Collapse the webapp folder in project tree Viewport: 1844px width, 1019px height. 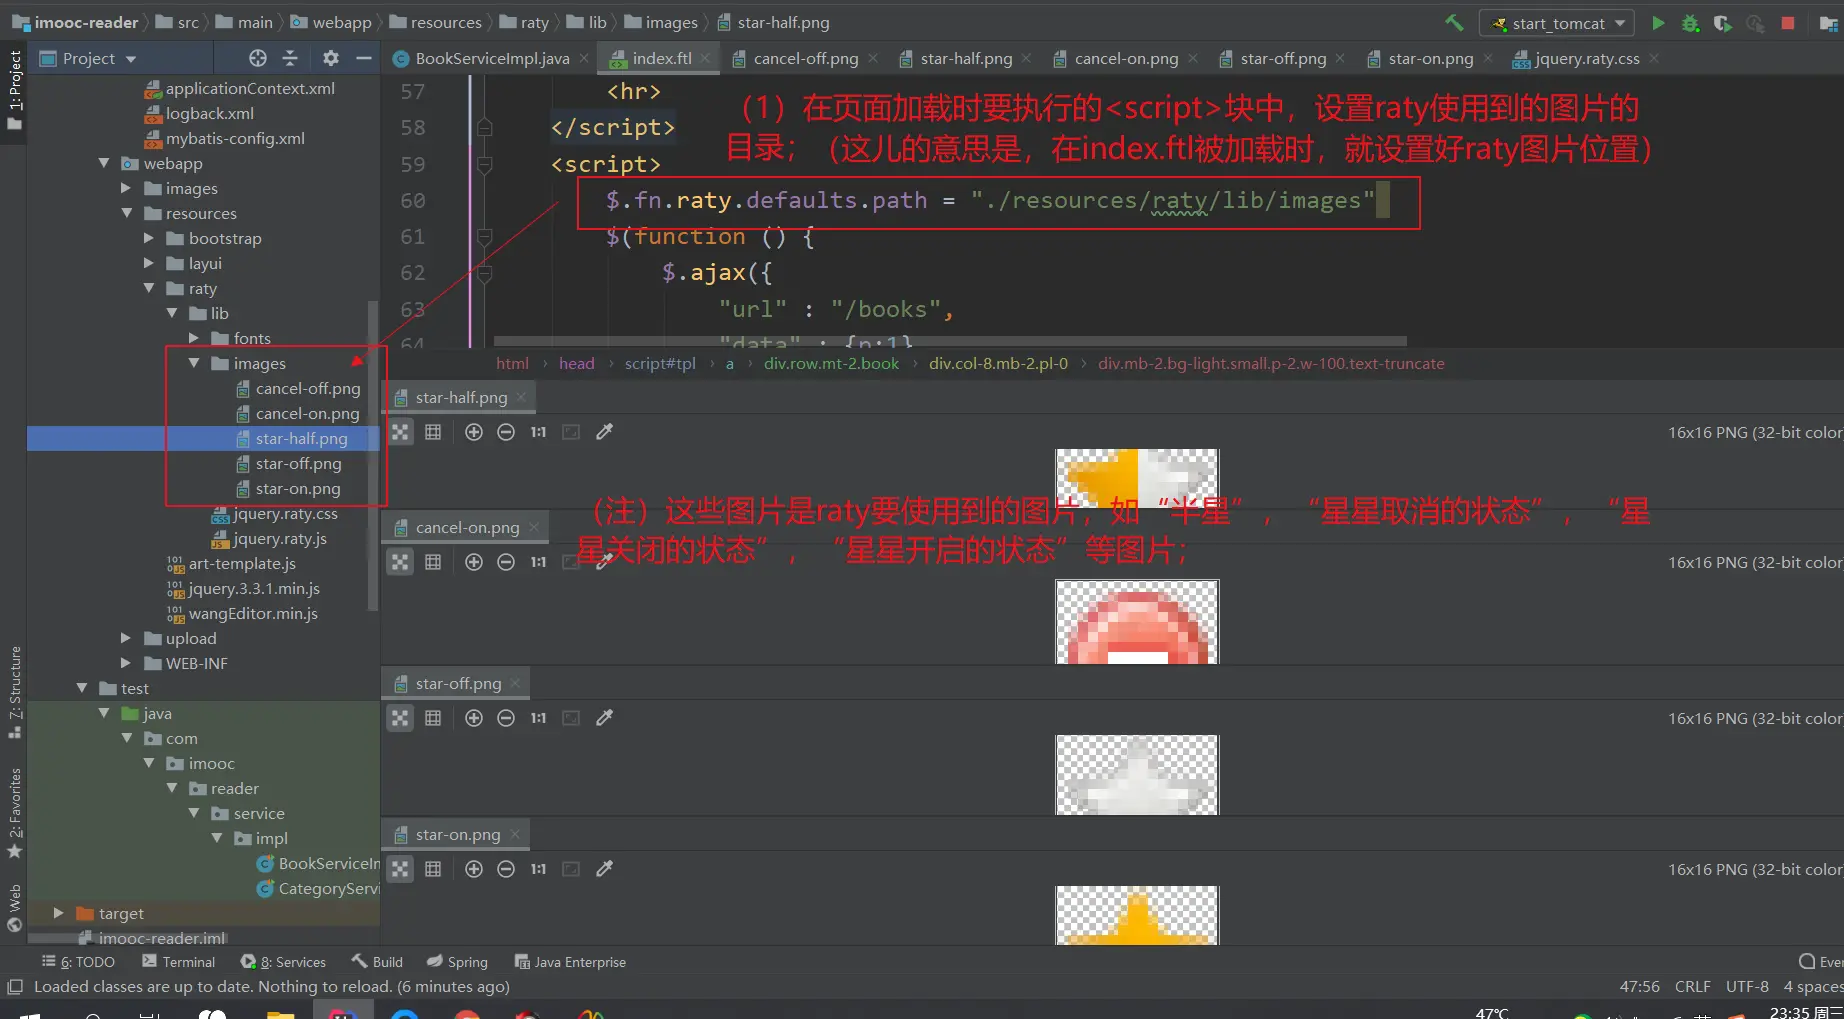click(x=104, y=163)
